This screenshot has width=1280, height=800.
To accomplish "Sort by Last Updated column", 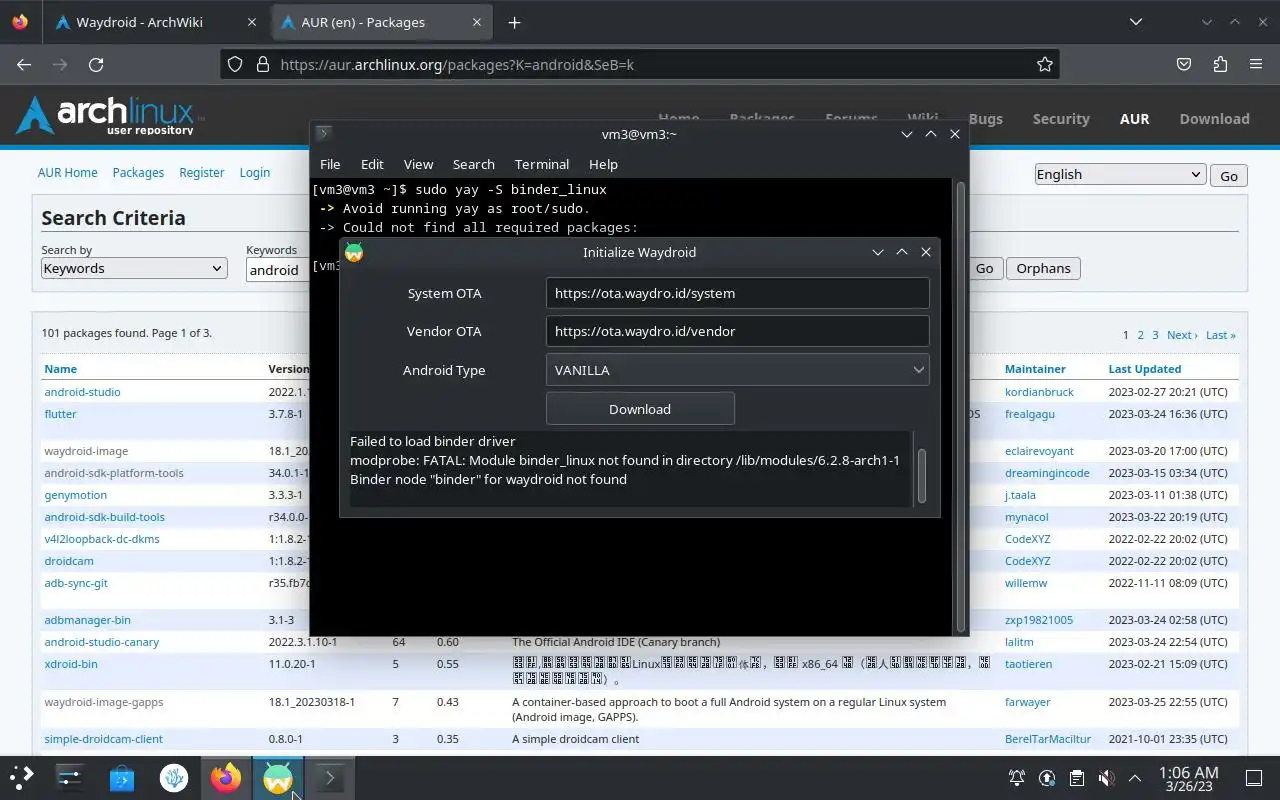I will tap(1144, 369).
